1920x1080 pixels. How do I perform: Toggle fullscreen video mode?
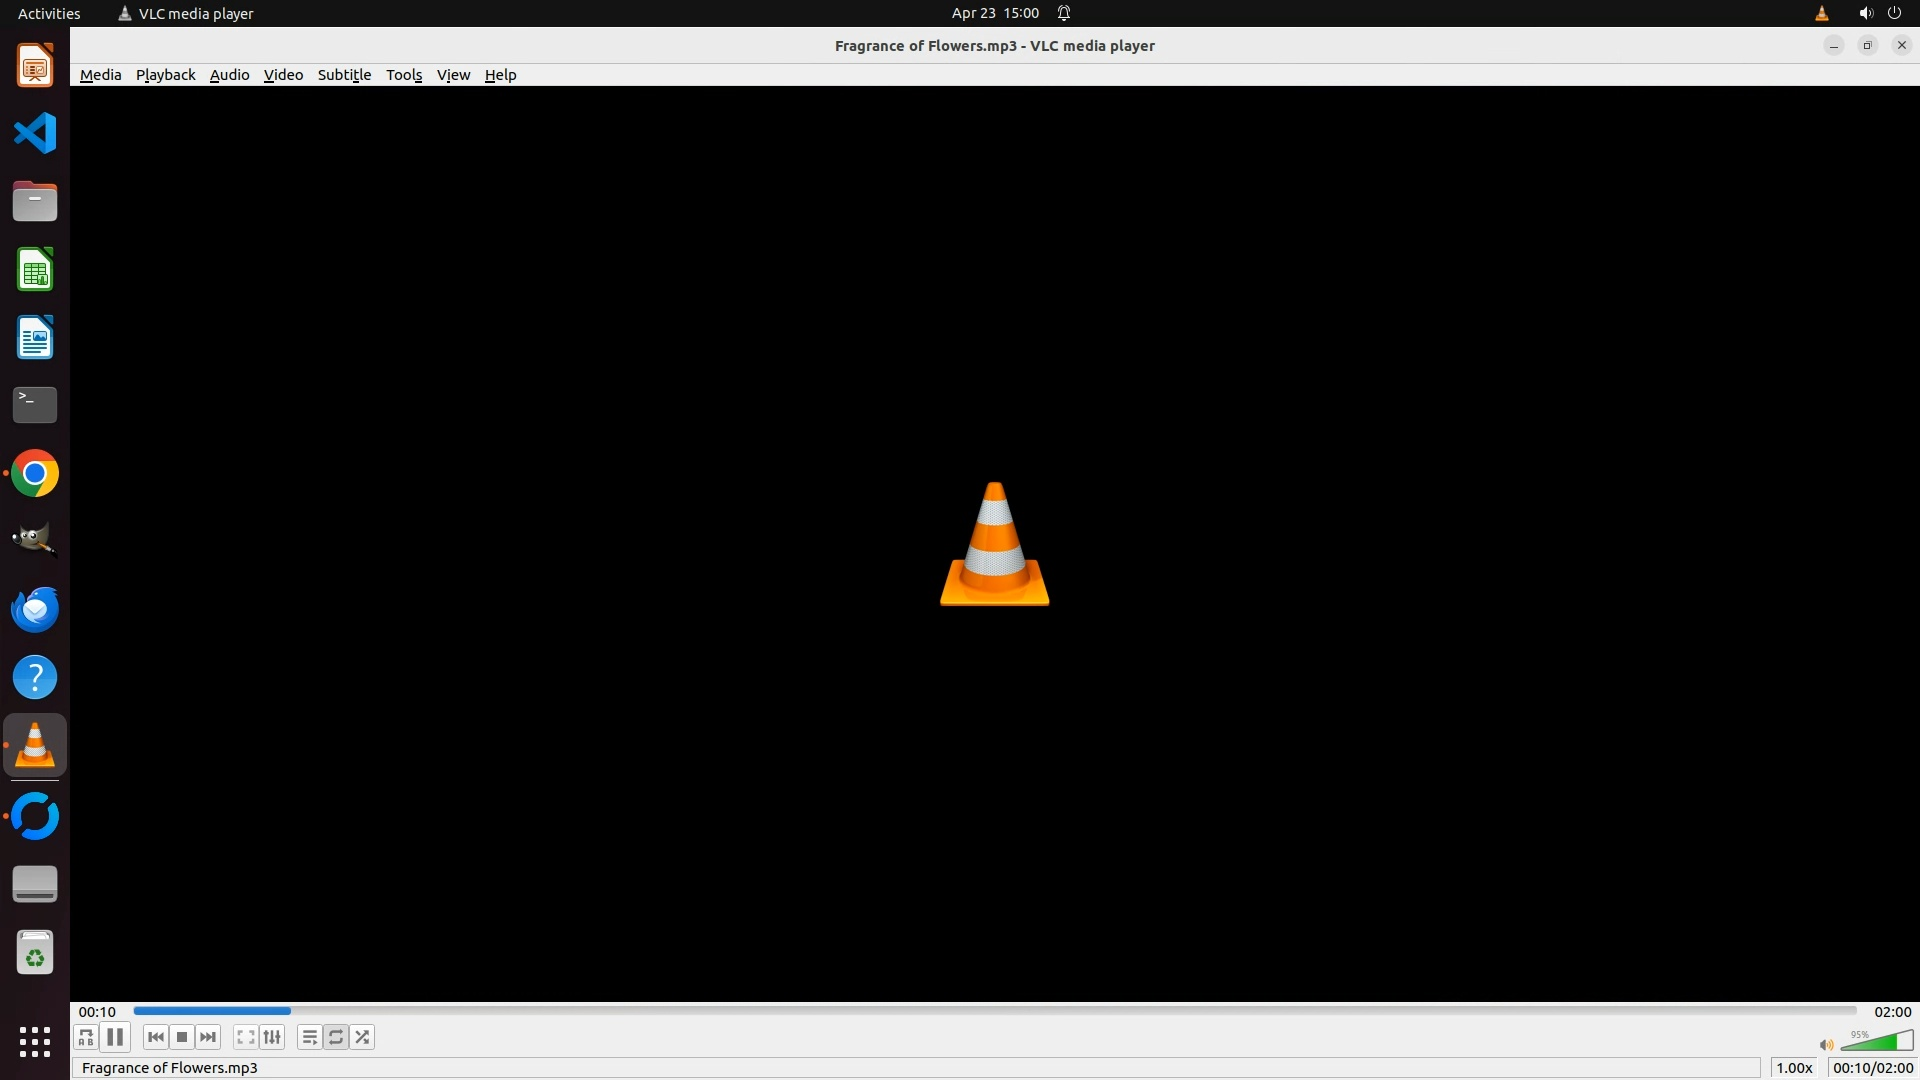point(245,1037)
